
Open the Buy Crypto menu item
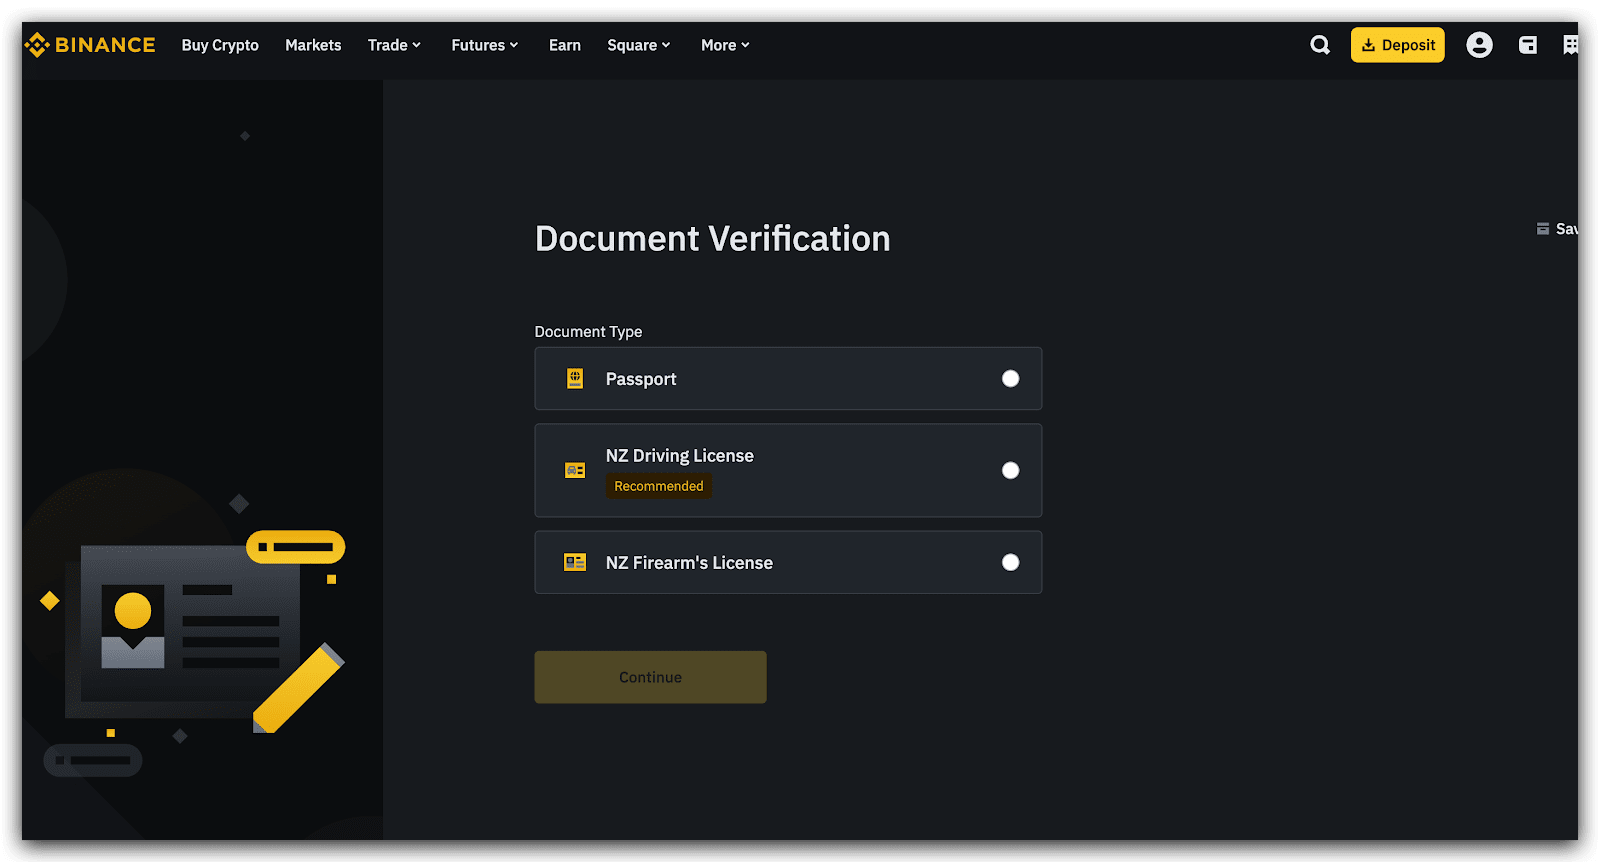pyautogui.click(x=220, y=45)
